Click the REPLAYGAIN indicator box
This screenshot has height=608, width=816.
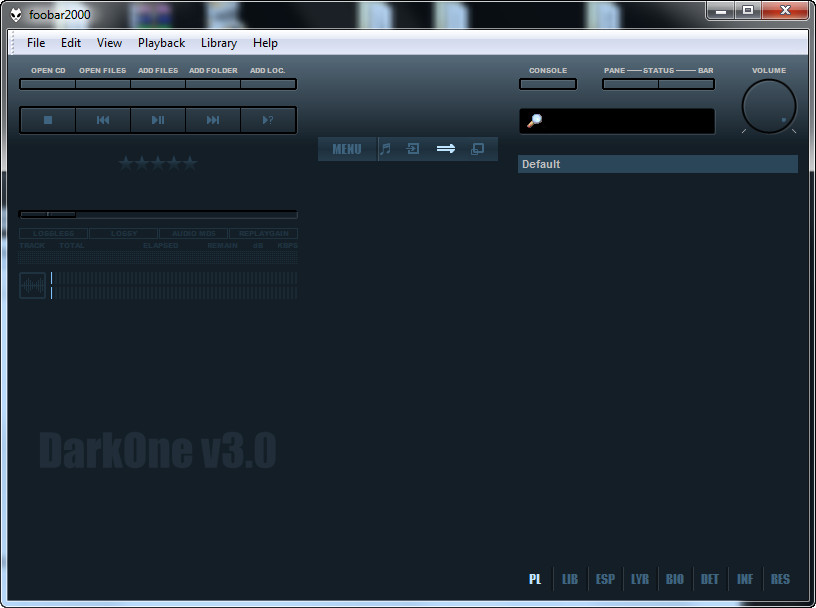pos(264,234)
